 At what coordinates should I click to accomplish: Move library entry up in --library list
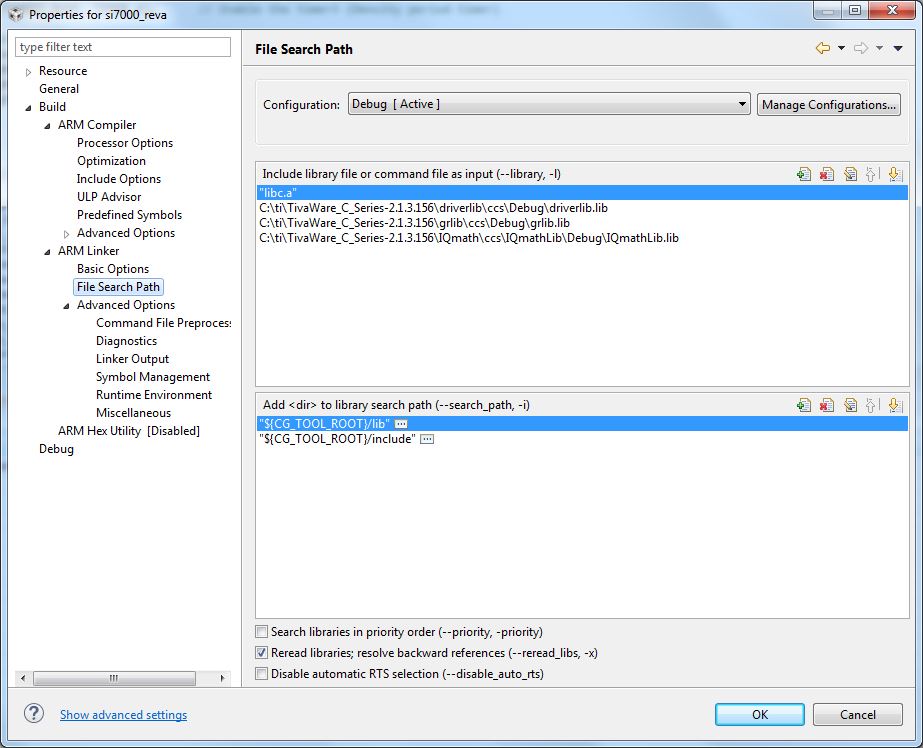coord(871,174)
